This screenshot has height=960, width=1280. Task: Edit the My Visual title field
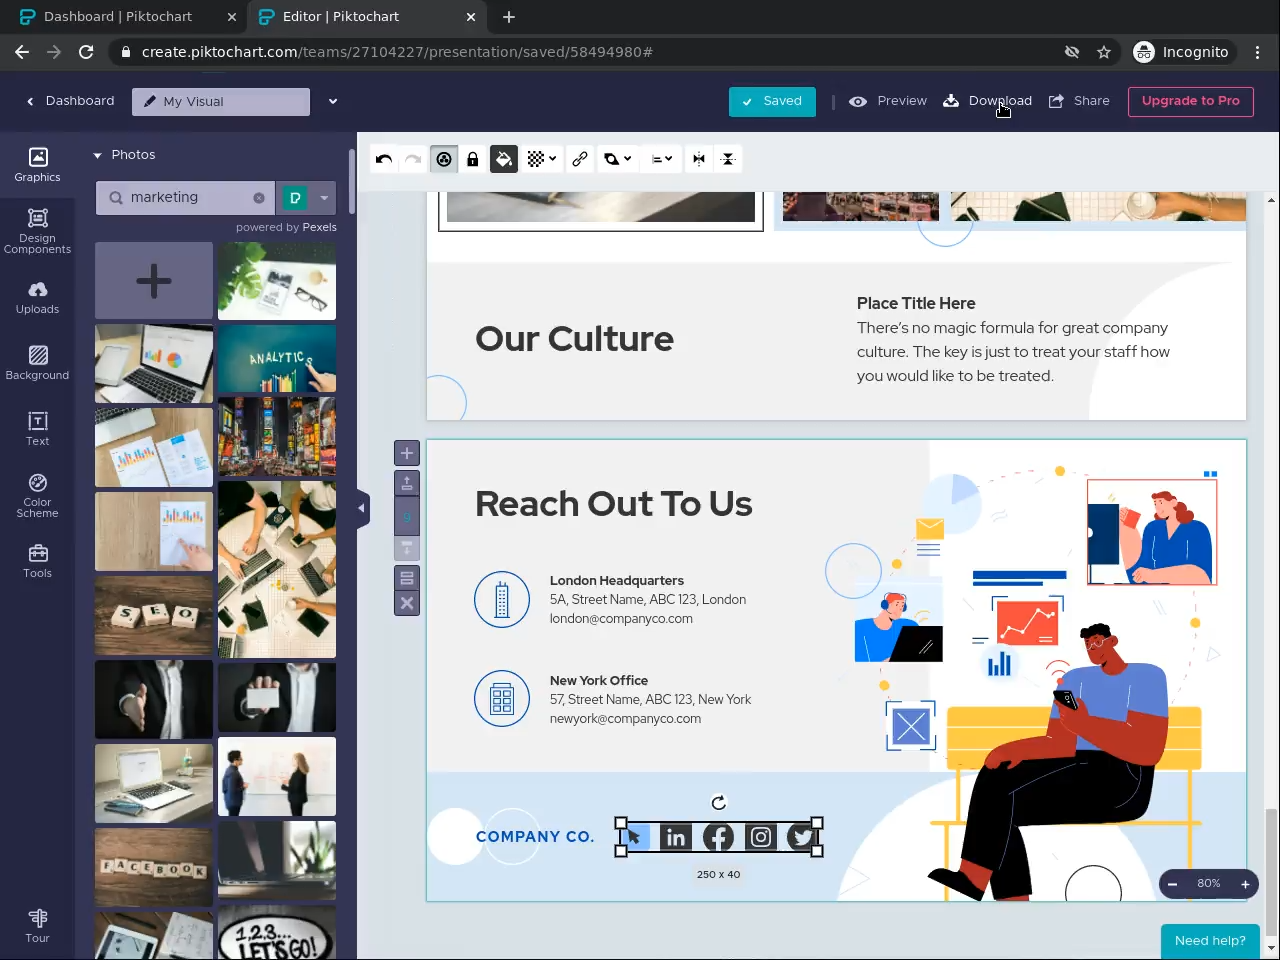point(221,102)
